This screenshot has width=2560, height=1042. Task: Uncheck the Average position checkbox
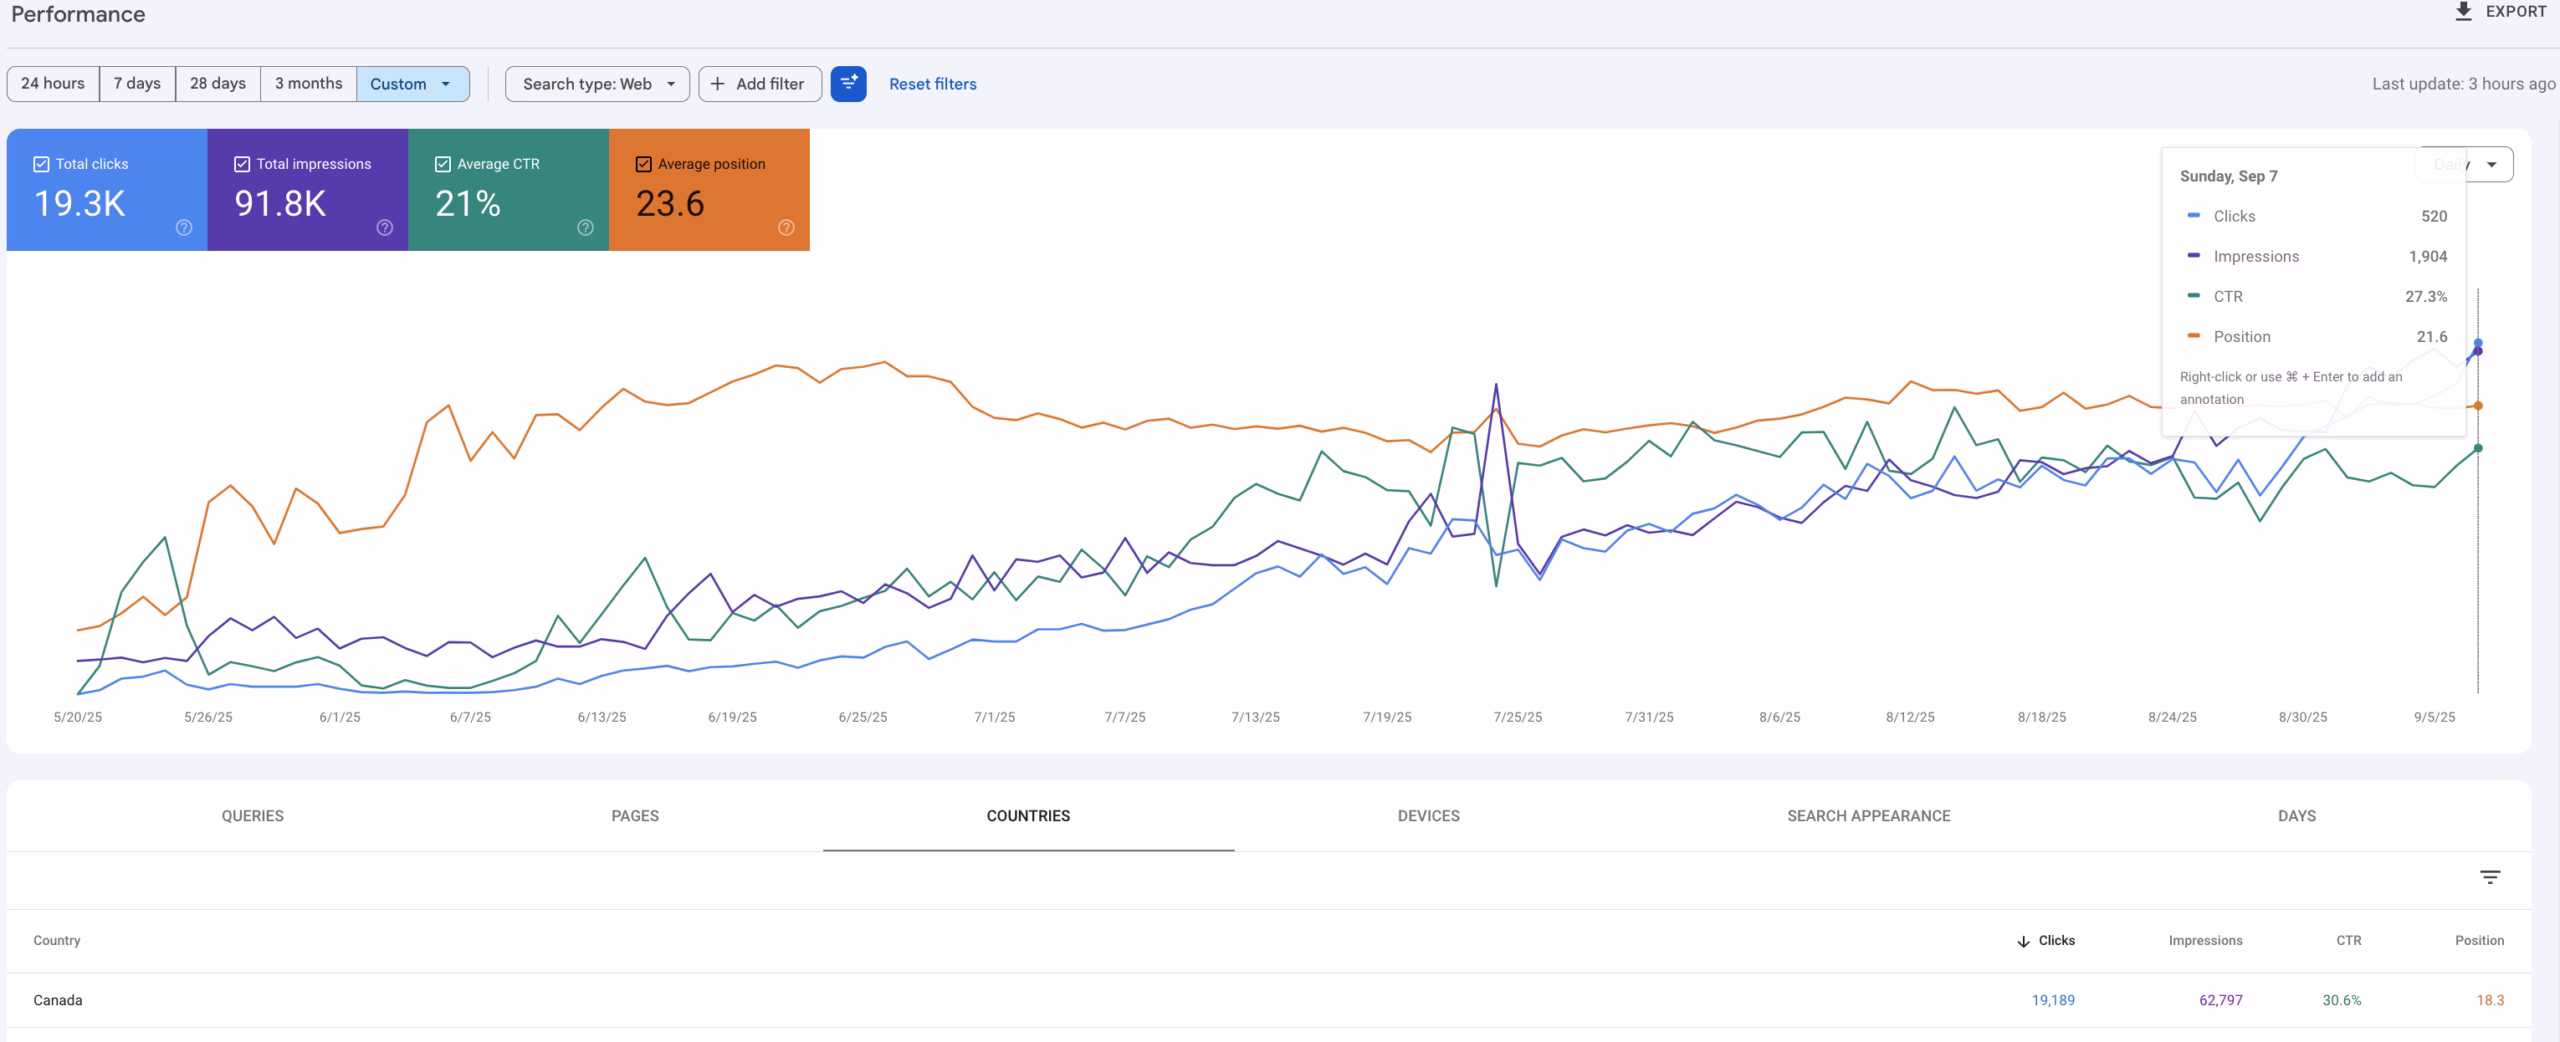[643, 163]
